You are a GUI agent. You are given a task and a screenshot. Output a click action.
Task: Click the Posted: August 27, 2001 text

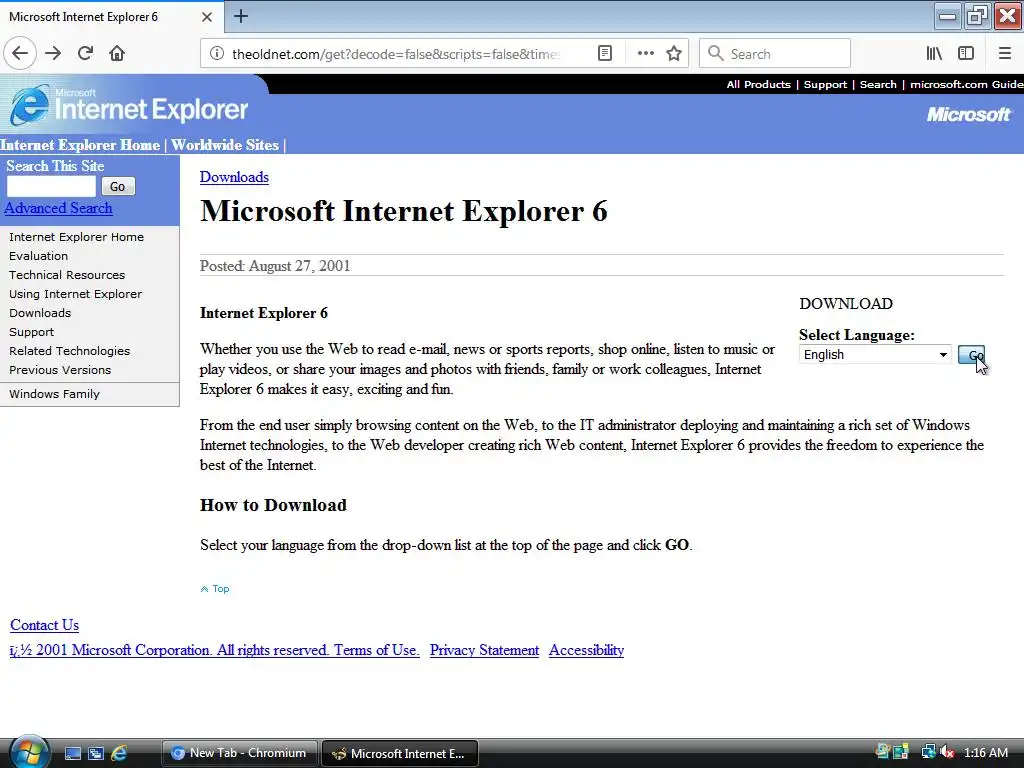(x=275, y=266)
